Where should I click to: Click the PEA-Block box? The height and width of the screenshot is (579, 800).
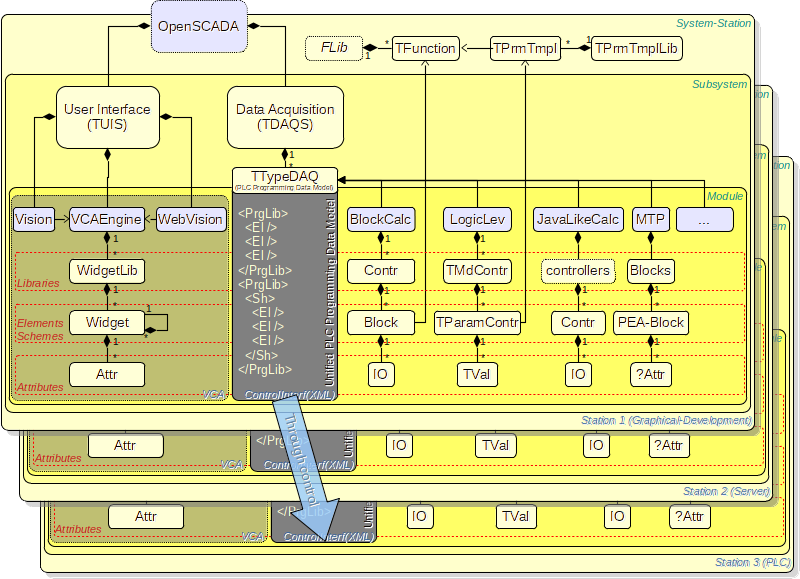pyautogui.click(x=651, y=322)
